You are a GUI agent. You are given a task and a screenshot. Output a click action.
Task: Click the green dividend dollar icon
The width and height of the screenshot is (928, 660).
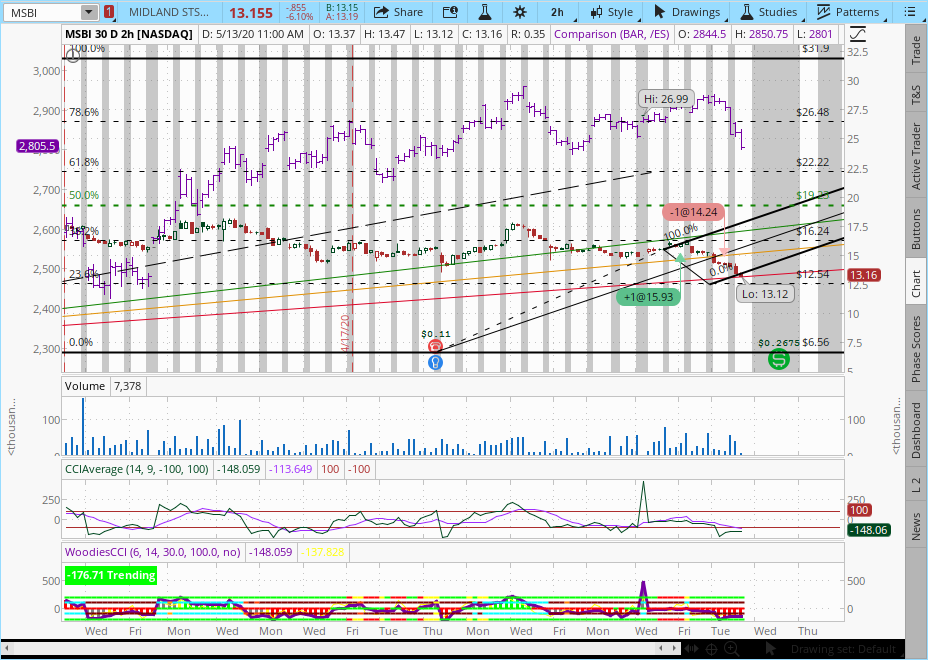[x=777, y=358]
